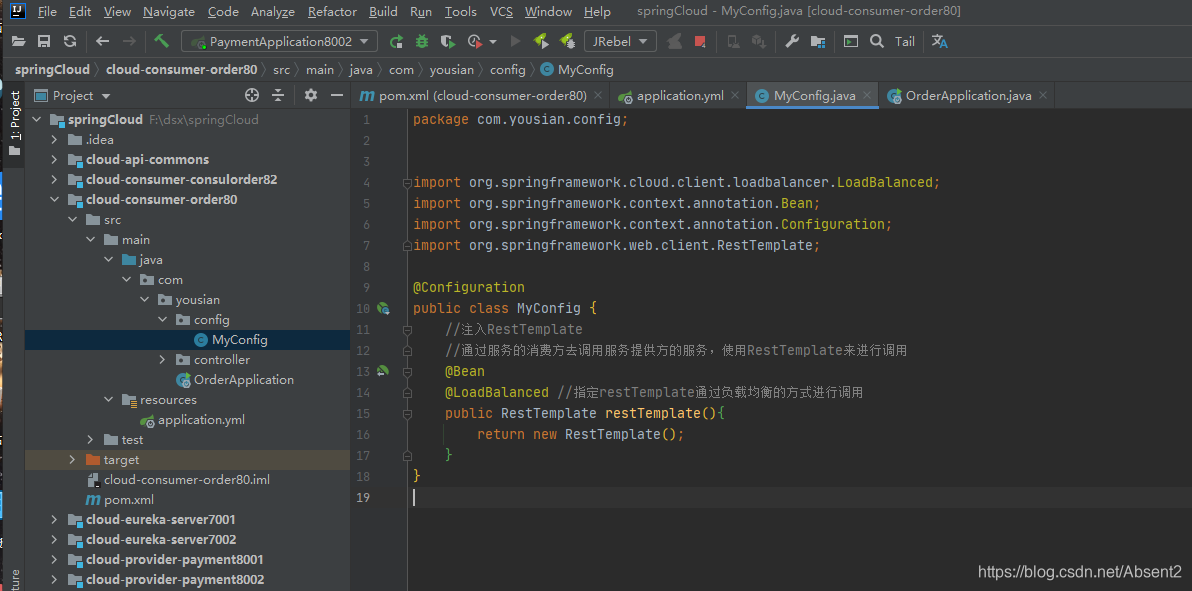Start debugging with the green bug icon
The image size is (1192, 591).
click(x=422, y=41)
